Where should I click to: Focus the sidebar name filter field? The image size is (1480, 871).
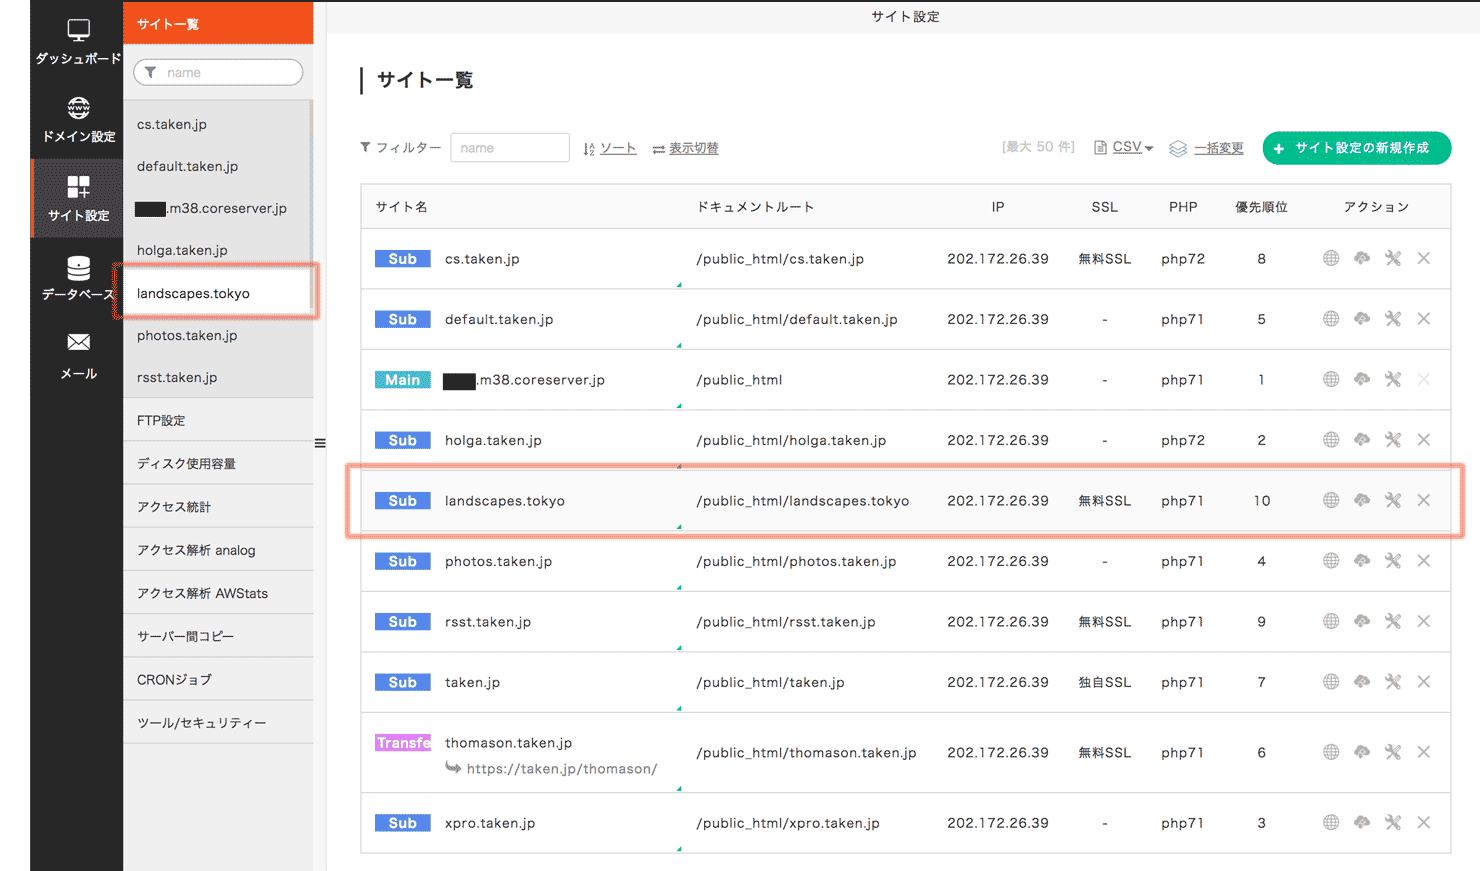click(x=218, y=72)
